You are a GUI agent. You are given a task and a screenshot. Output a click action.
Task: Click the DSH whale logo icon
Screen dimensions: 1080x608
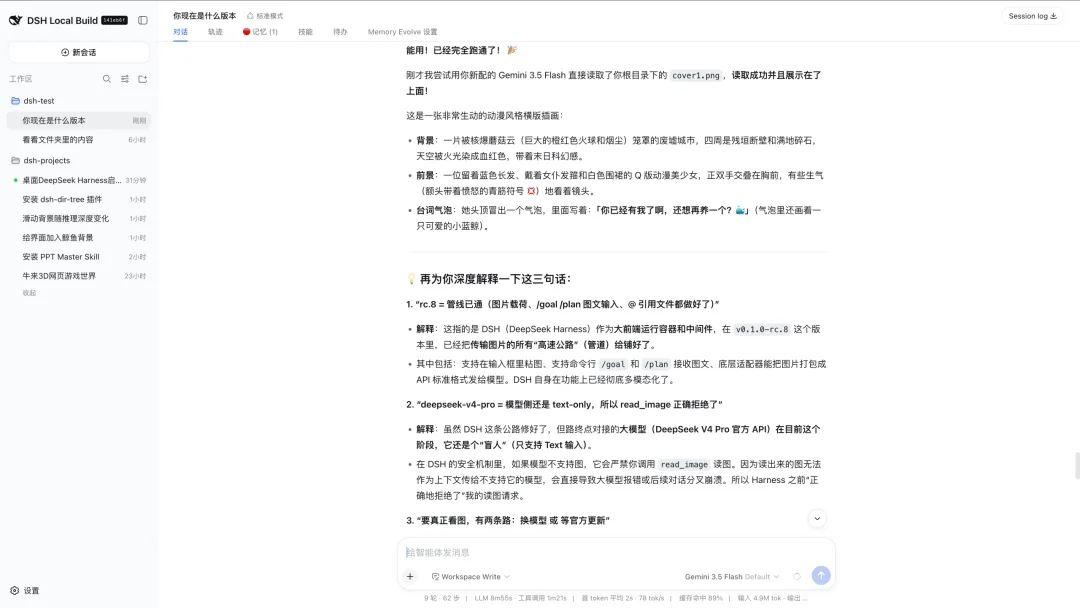coord(15,21)
